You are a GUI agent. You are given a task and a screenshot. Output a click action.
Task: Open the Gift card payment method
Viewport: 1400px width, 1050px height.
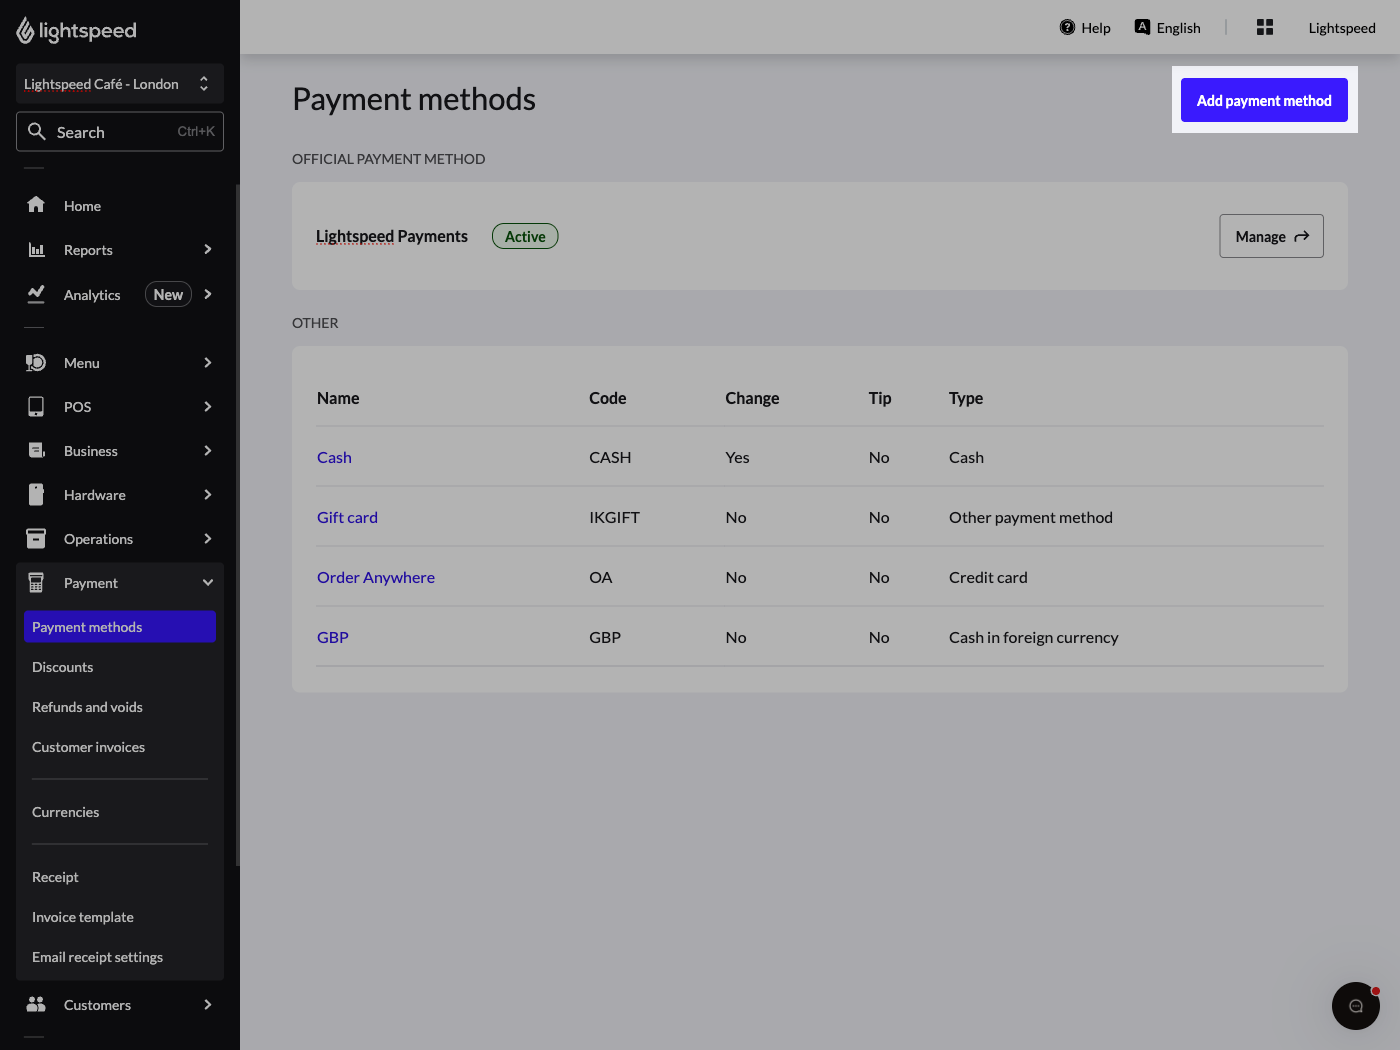coord(347,517)
